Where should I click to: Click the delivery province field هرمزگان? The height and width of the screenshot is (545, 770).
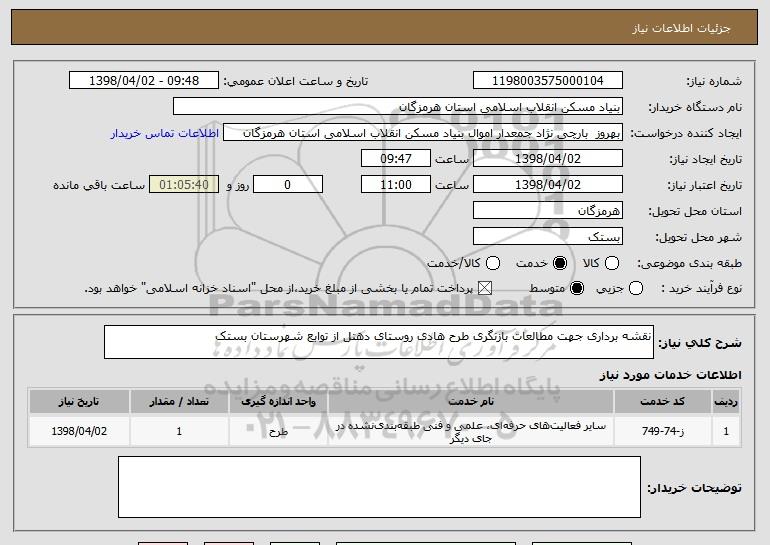(x=548, y=211)
